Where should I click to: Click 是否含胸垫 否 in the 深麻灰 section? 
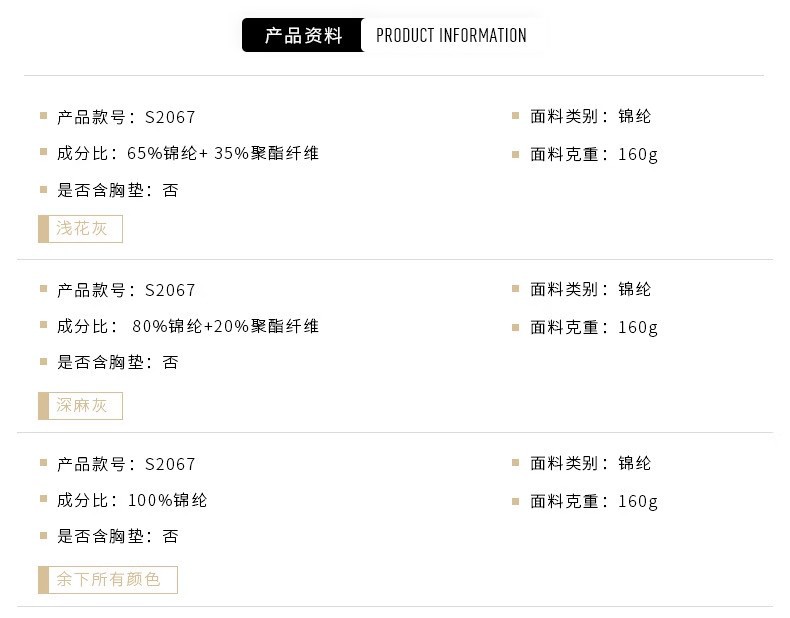[117, 362]
